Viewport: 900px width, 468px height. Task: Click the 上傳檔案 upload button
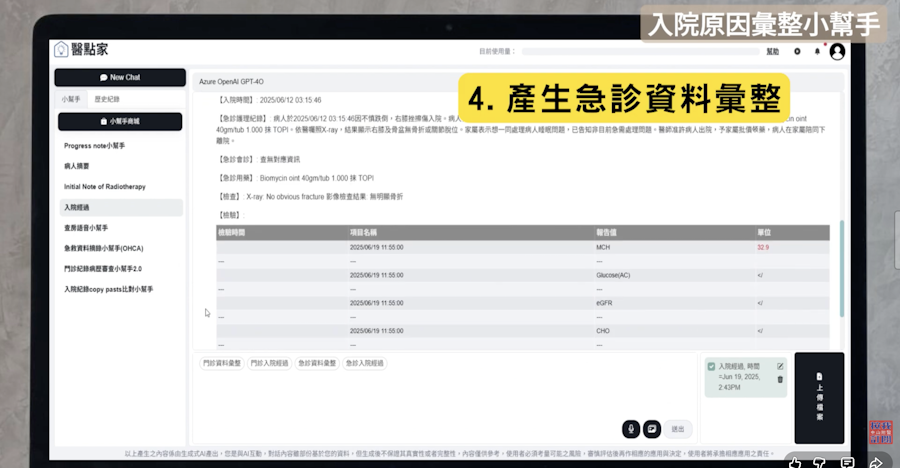[818, 397]
